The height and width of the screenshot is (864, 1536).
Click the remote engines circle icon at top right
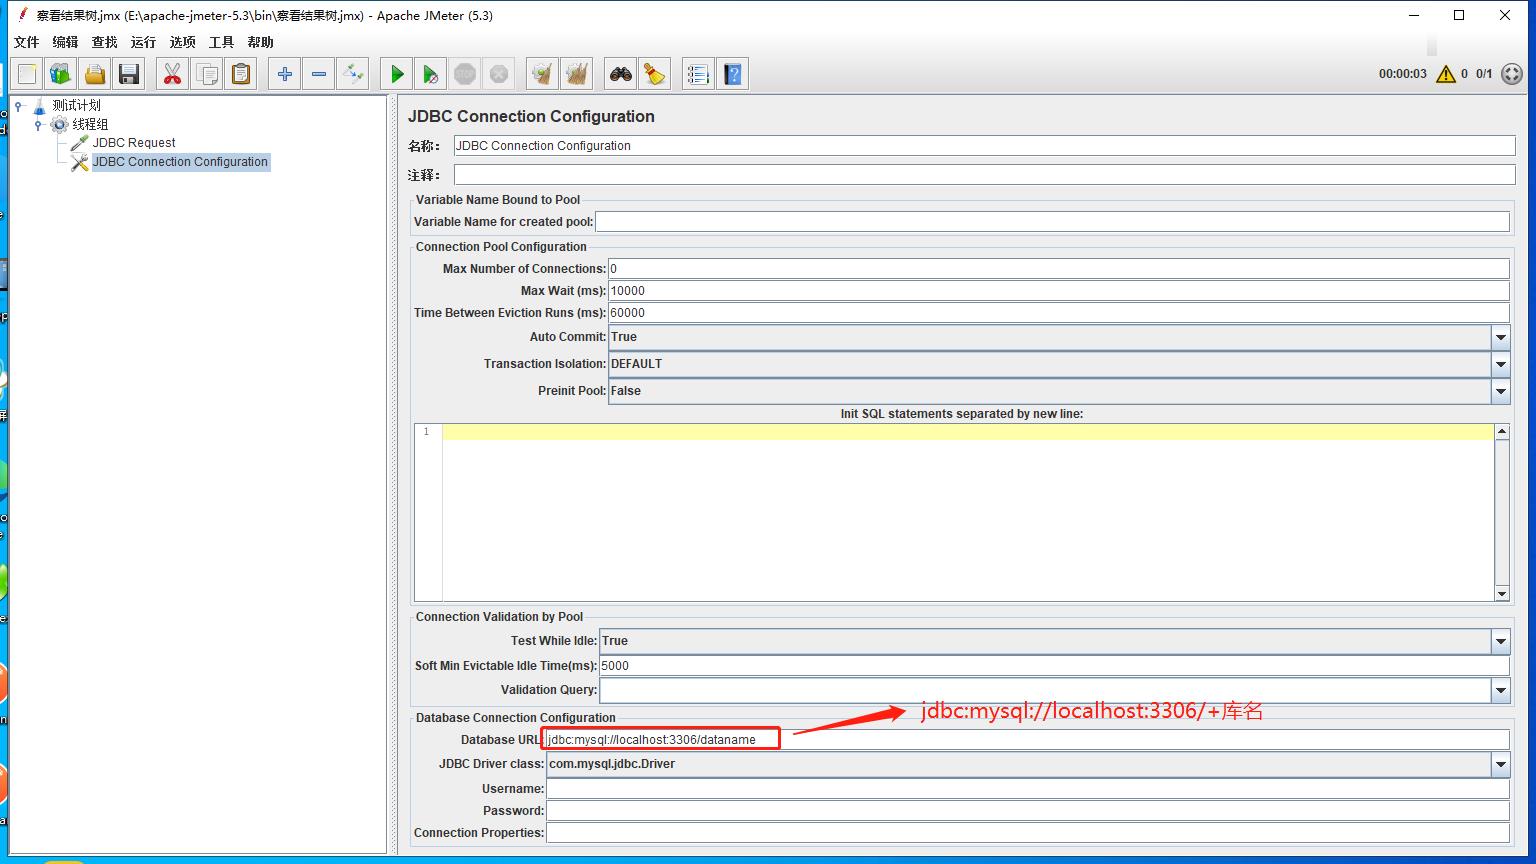(1512, 74)
